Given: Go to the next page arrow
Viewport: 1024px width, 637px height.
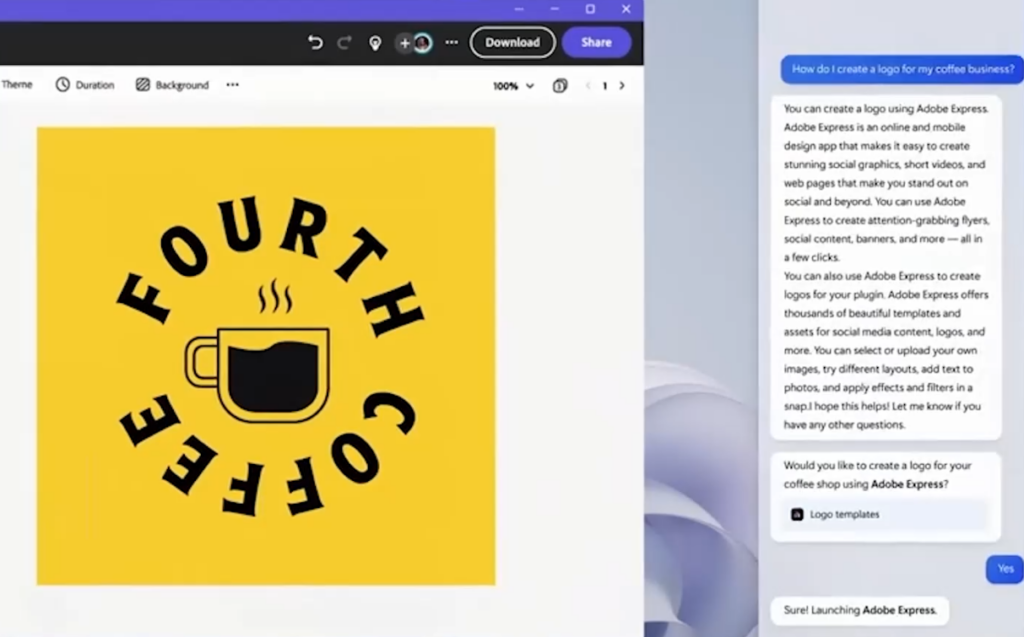Looking at the screenshot, I should (622, 86).
